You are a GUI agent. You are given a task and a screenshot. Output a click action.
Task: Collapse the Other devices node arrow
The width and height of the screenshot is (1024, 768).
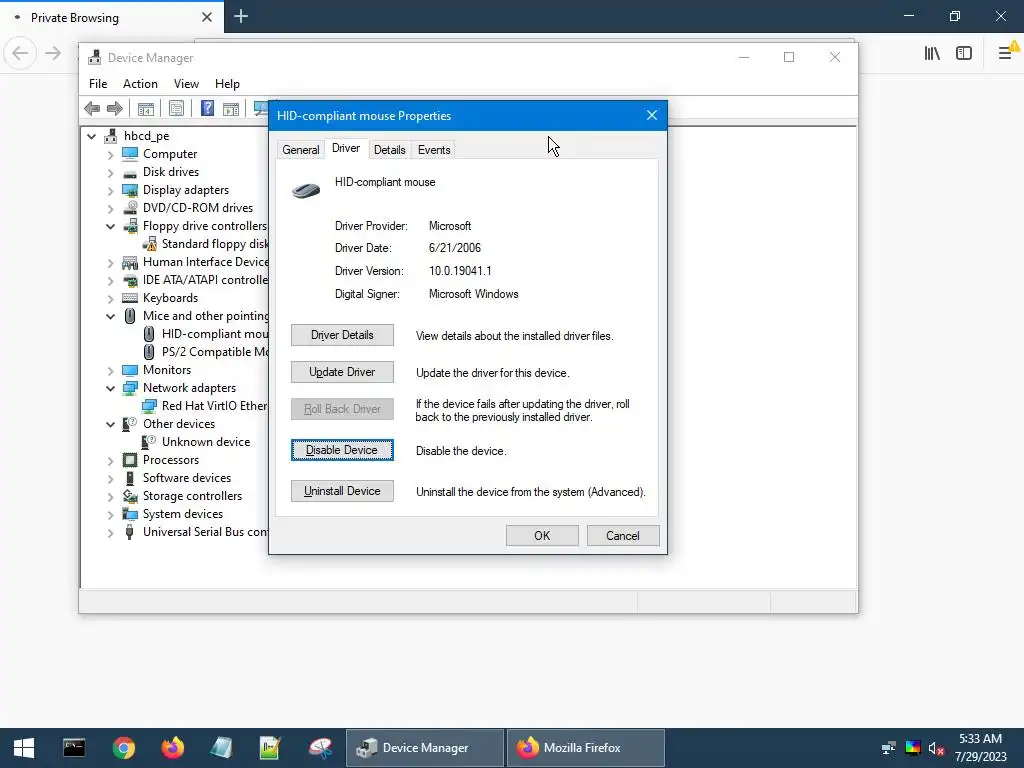point(110,424)
